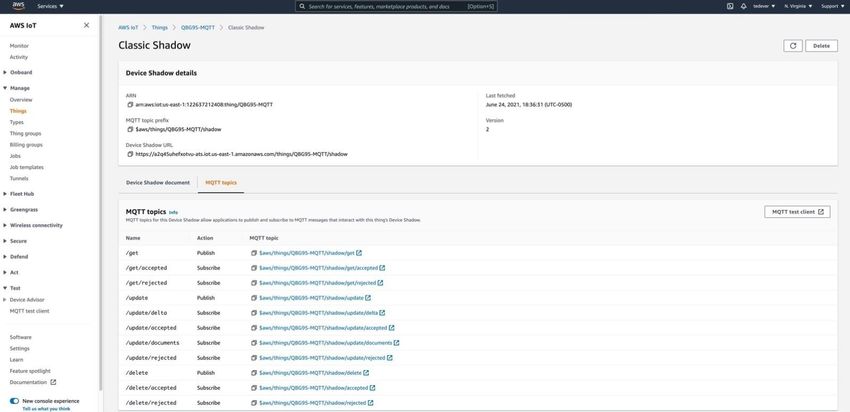Copy the shadow/update/documents topic

[254, 343]
